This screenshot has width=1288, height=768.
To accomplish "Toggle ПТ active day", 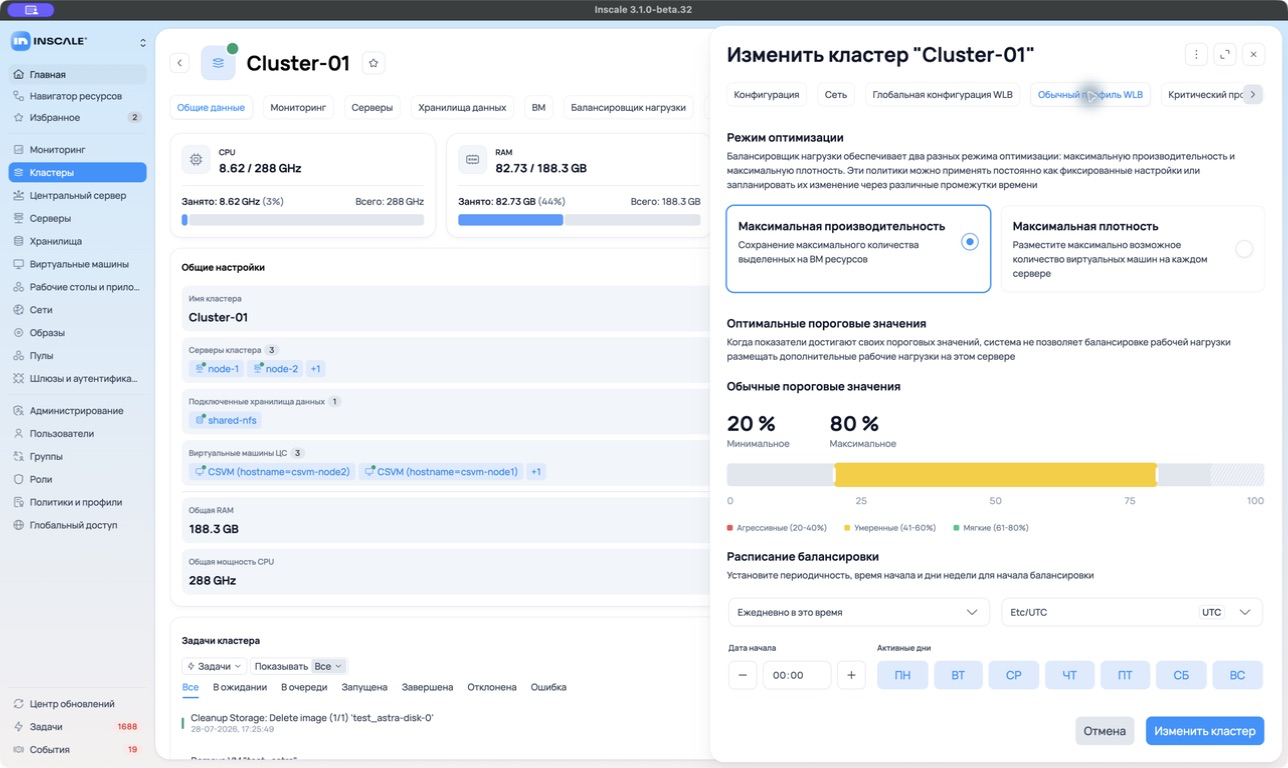I will (x=1125, y=675).
